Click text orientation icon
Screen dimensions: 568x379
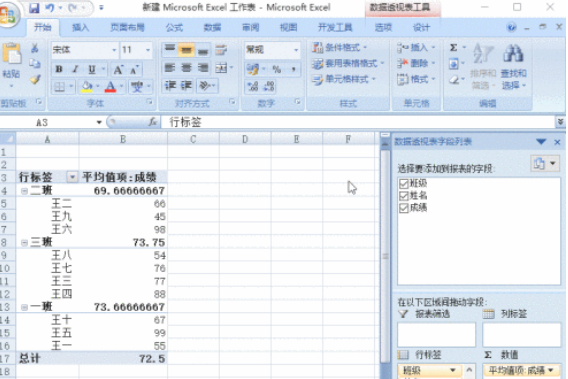pyautogui.click(x=205, y=86)
